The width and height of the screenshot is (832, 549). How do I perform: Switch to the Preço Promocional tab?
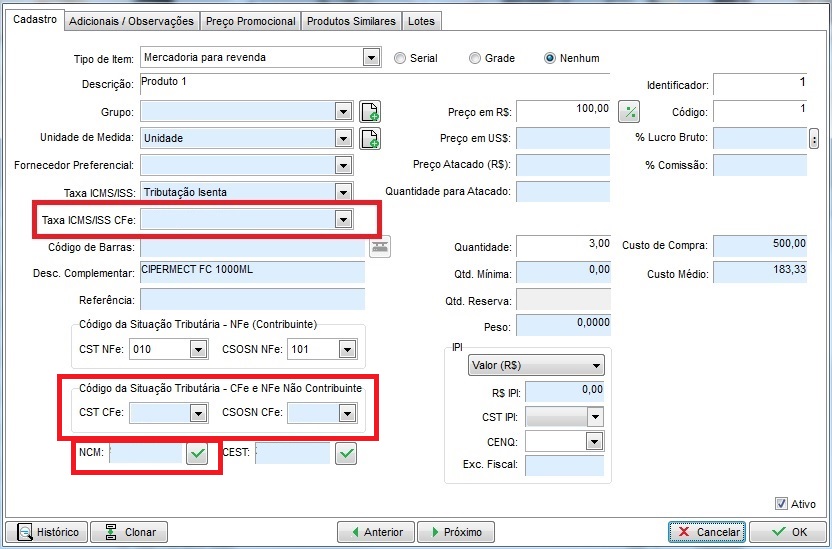tap(250, 21)
